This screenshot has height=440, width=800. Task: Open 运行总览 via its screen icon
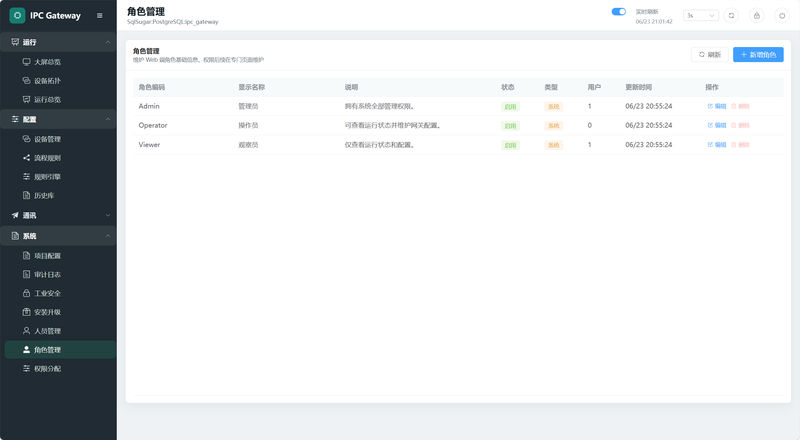click(x=27, y=100)
